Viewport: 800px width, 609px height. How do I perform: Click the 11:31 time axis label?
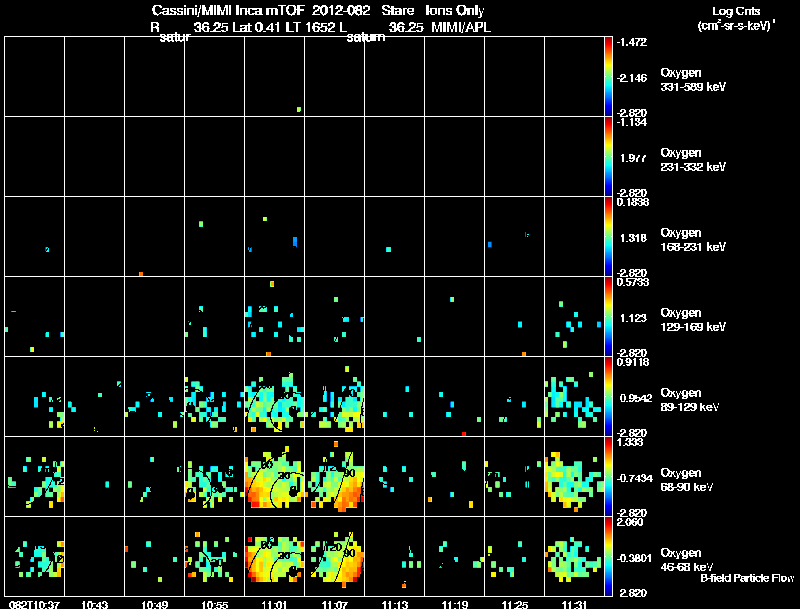(x=574, y=604)
